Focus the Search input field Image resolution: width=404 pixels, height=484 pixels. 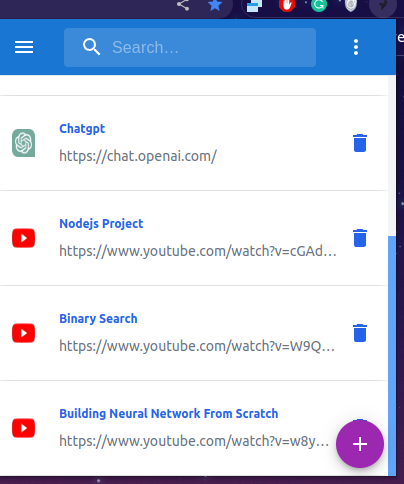click(x=190, y=47)
